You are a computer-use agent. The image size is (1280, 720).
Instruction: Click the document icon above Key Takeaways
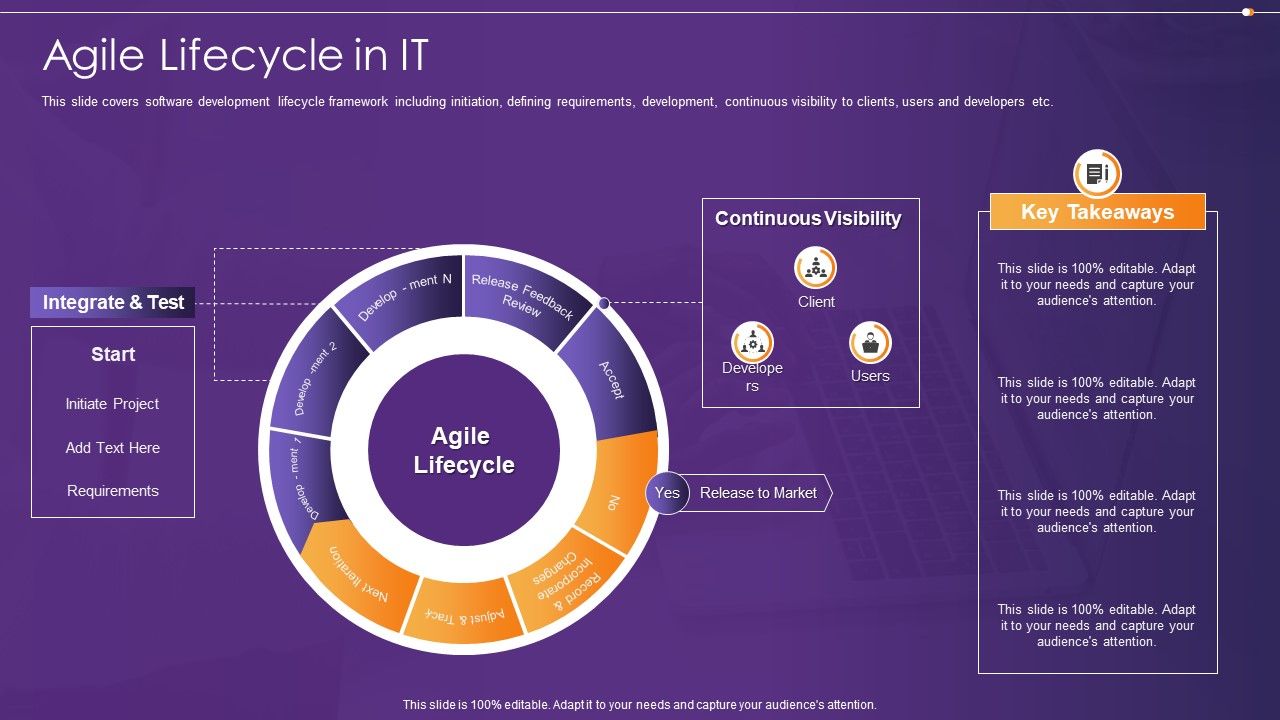[x=1097, y=174]
